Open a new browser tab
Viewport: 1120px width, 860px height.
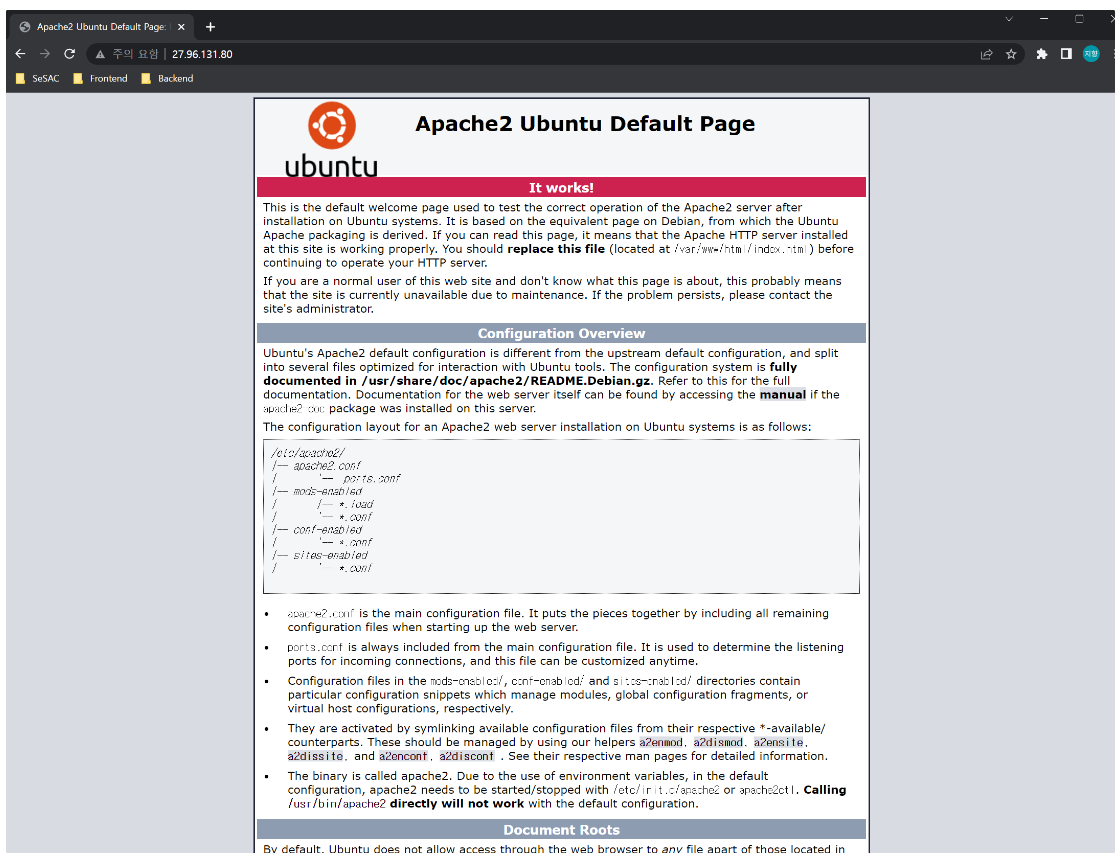pyautogui.click(x=210, y=27)
